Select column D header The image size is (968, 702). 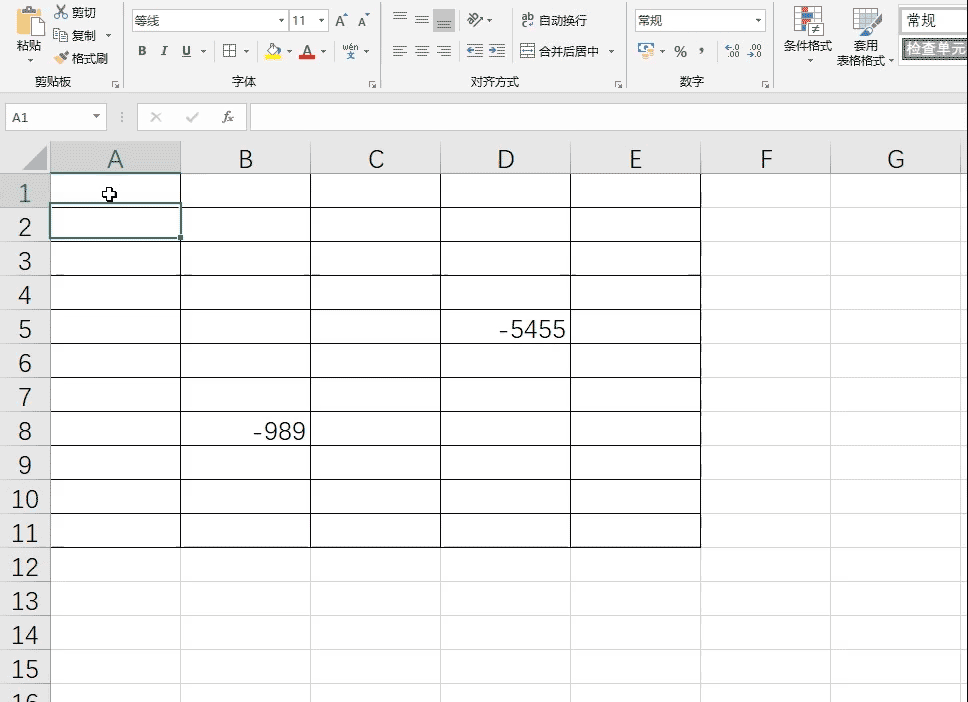(x=506, y=159)
